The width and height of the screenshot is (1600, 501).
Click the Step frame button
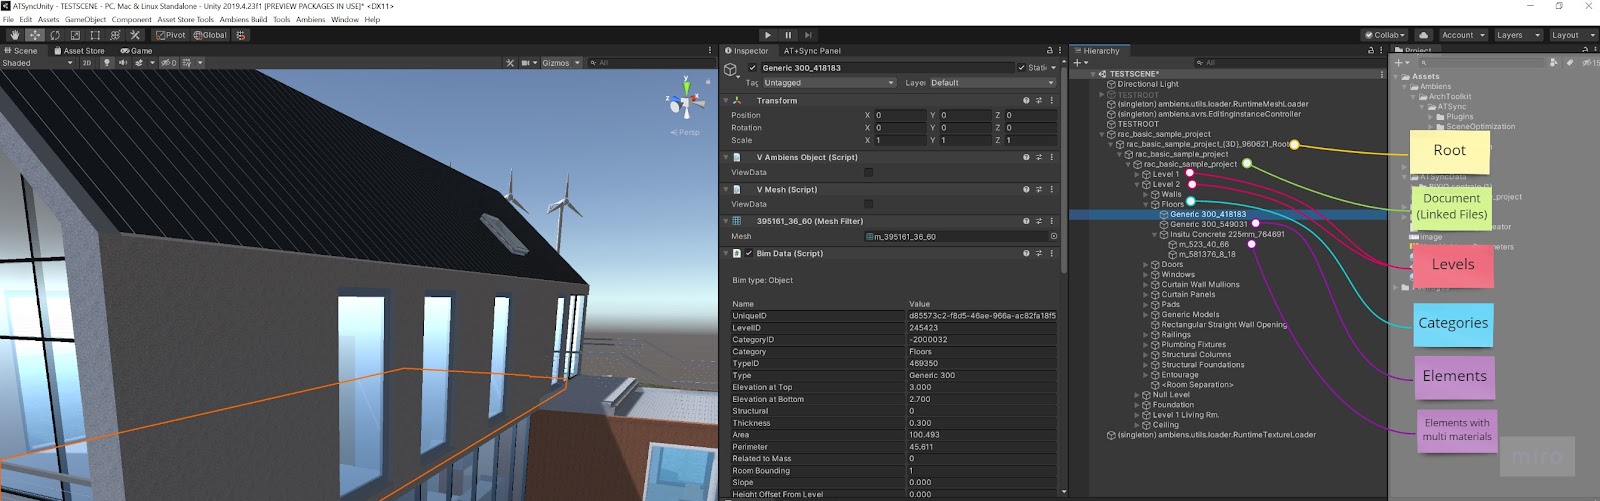pyautogui.click(x=808, y=35)
